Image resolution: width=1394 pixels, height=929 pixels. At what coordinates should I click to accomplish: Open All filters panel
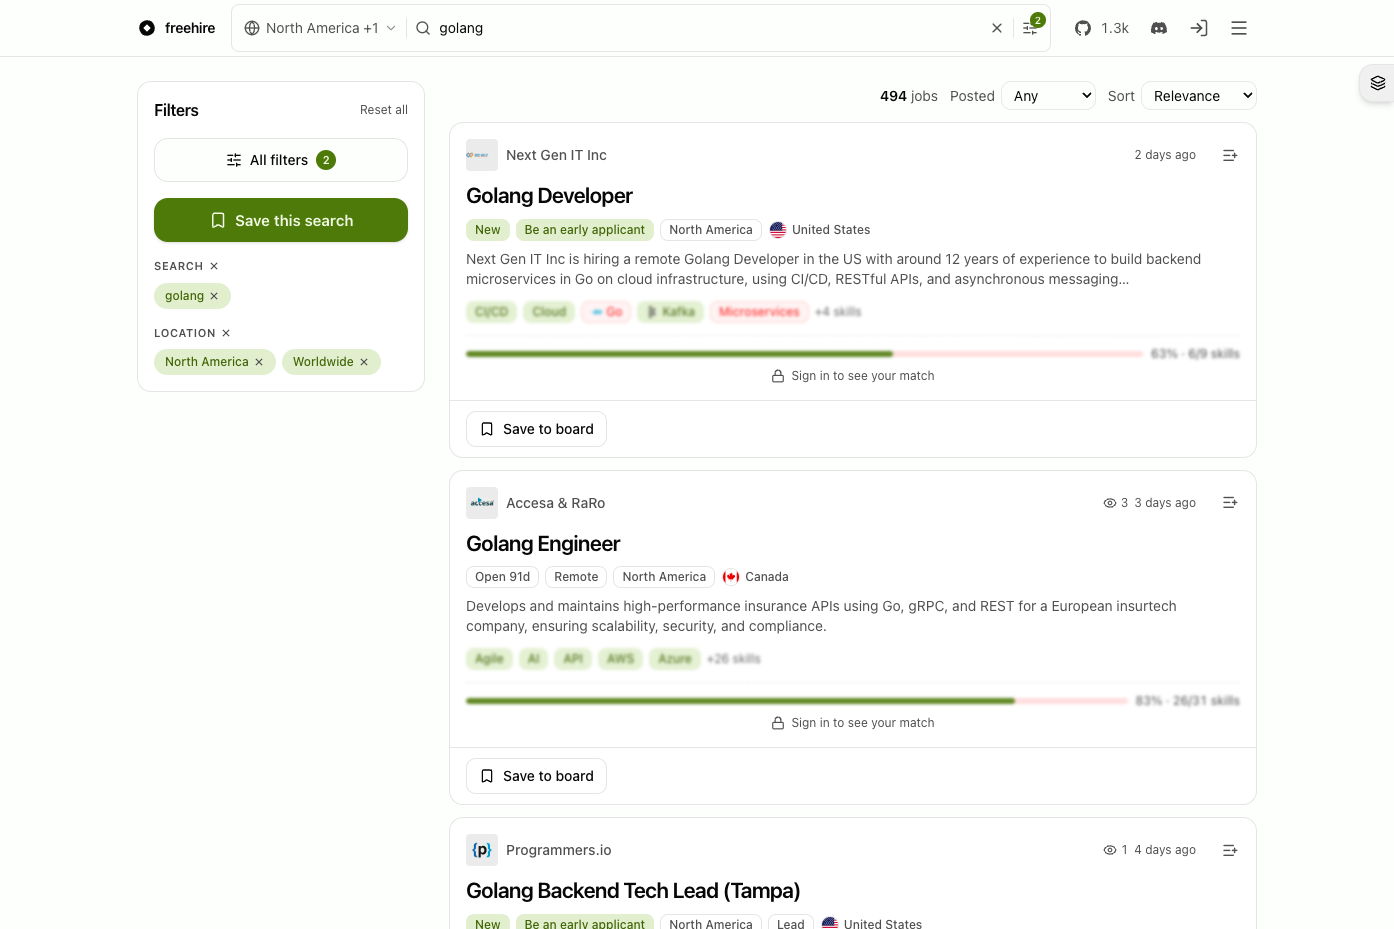coord(281,160)
